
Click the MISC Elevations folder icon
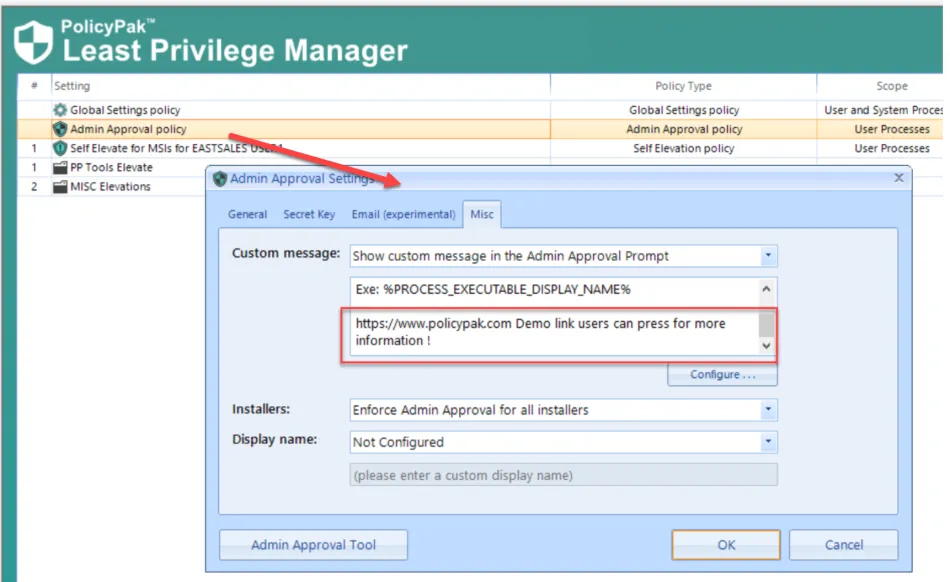click(60, 186)
